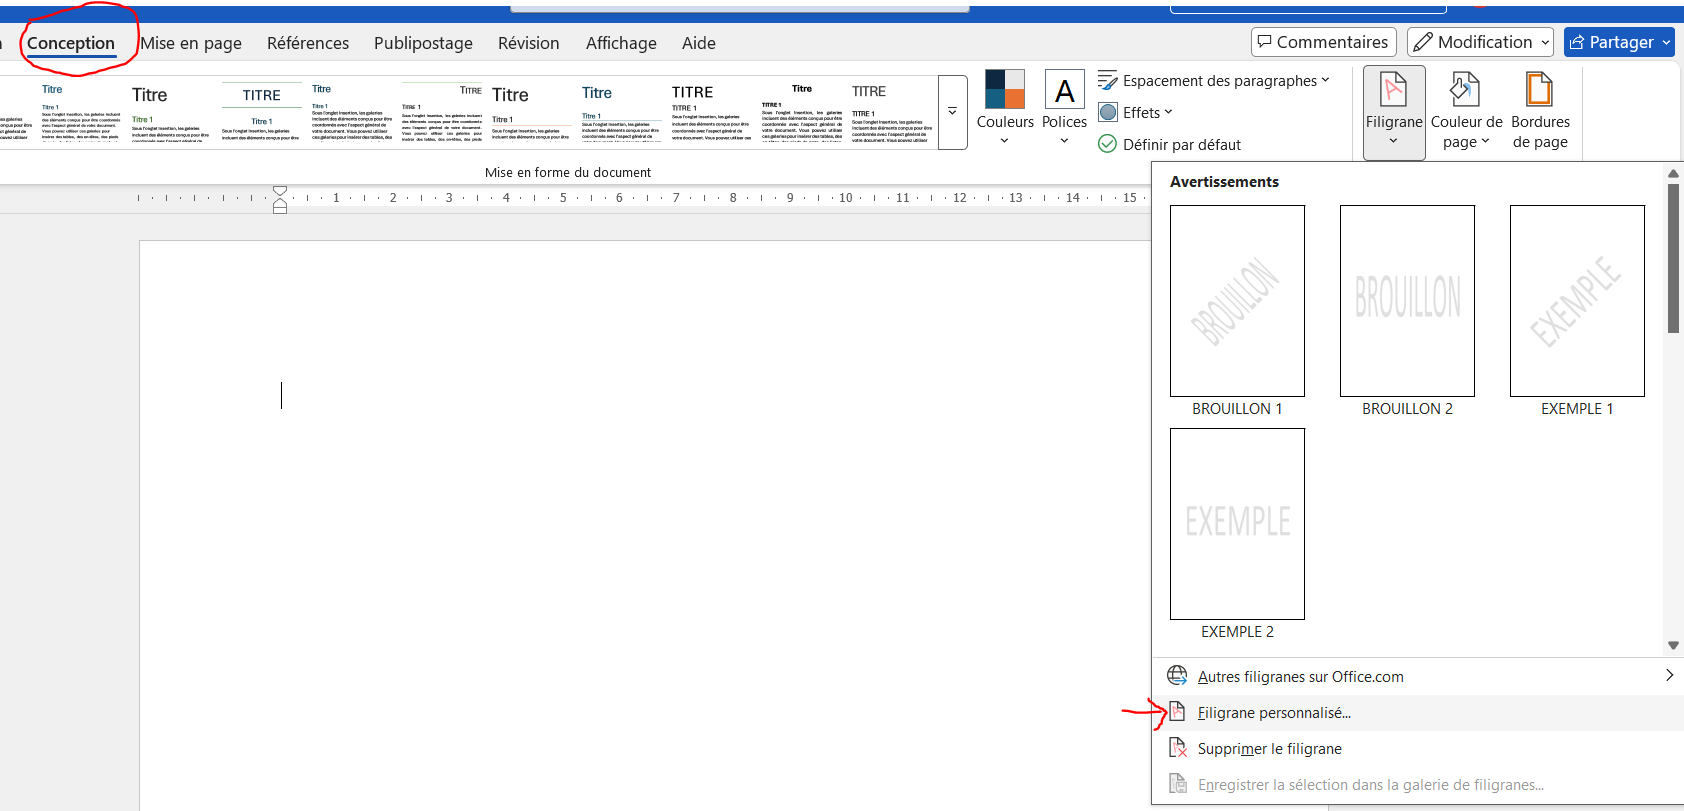Open Couleur de page options

(1466, 111)
